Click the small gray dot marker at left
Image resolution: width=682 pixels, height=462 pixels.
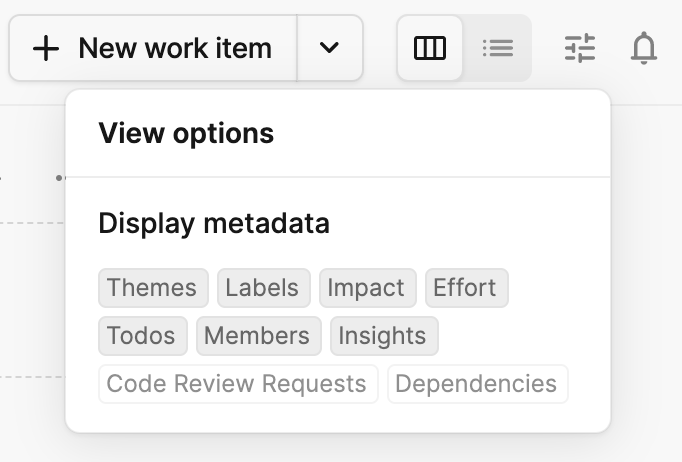tap(59, 177)
